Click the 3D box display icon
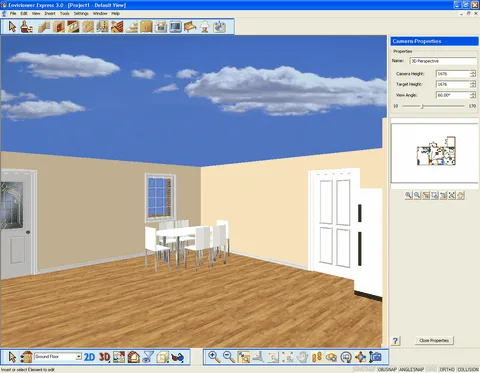This screenshot has height=373, width=480. click(162, 357)
